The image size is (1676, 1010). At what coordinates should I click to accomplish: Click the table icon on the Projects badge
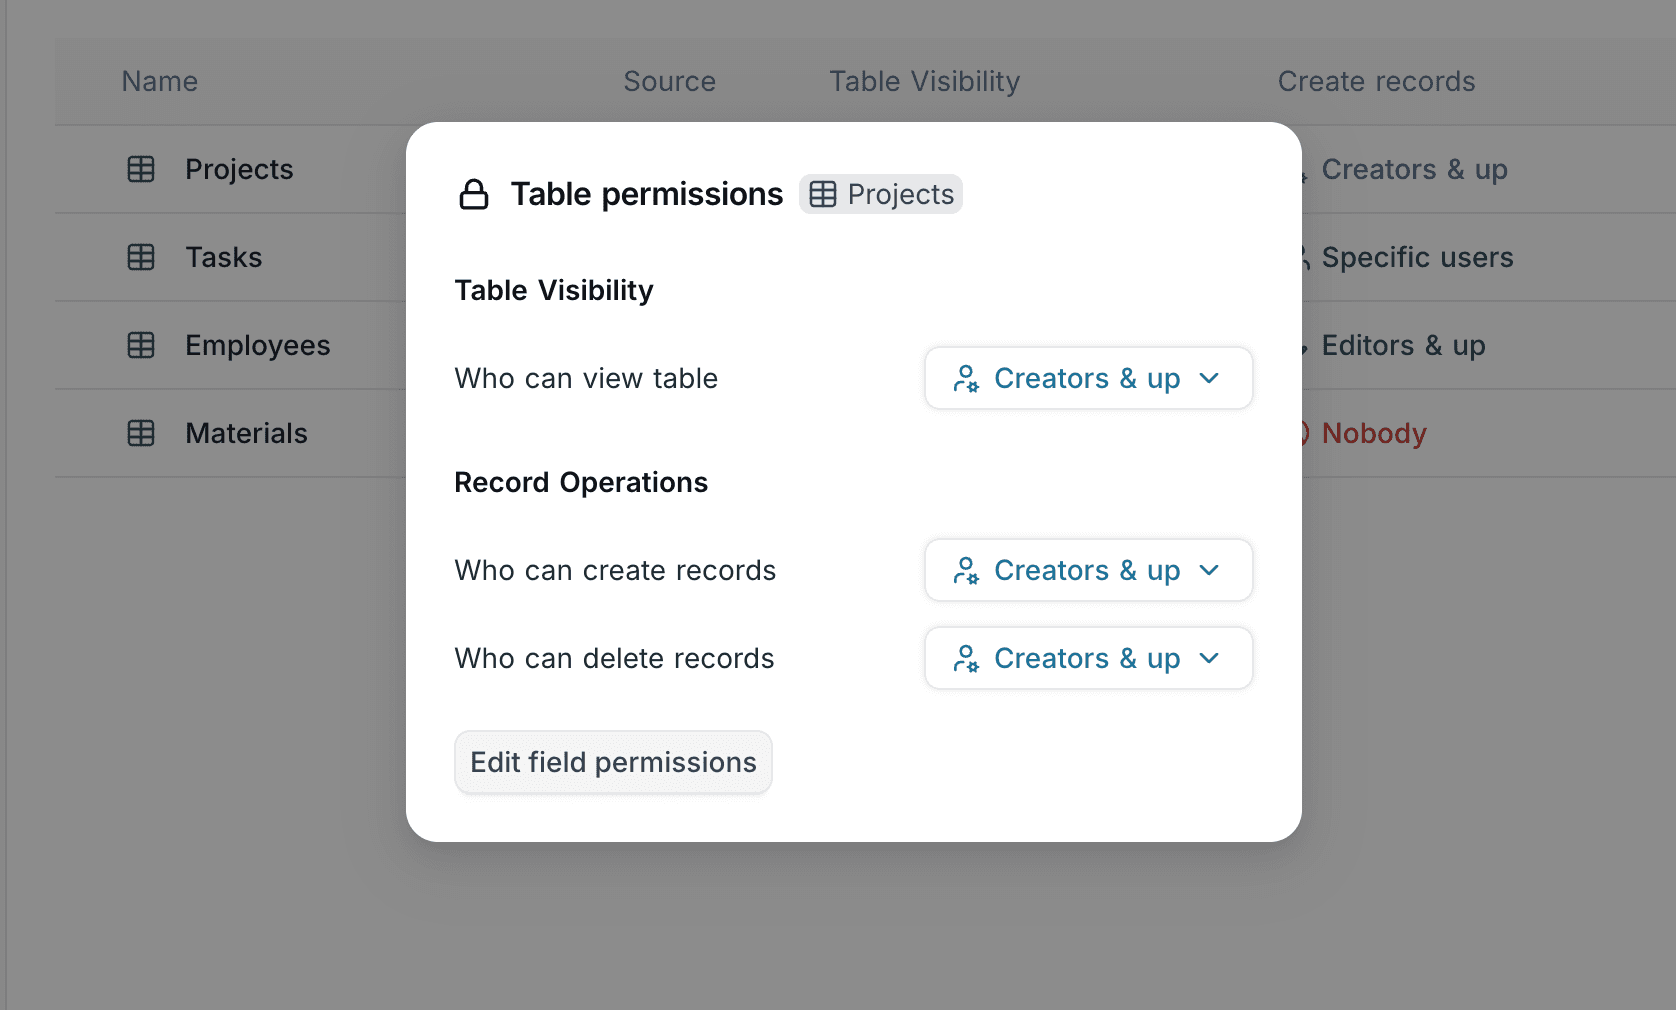click(x=823, y=194)
